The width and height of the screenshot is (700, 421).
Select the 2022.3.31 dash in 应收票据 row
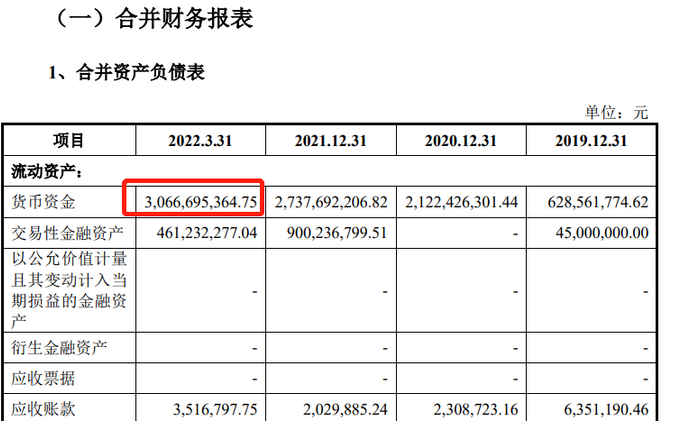(254, 379)
